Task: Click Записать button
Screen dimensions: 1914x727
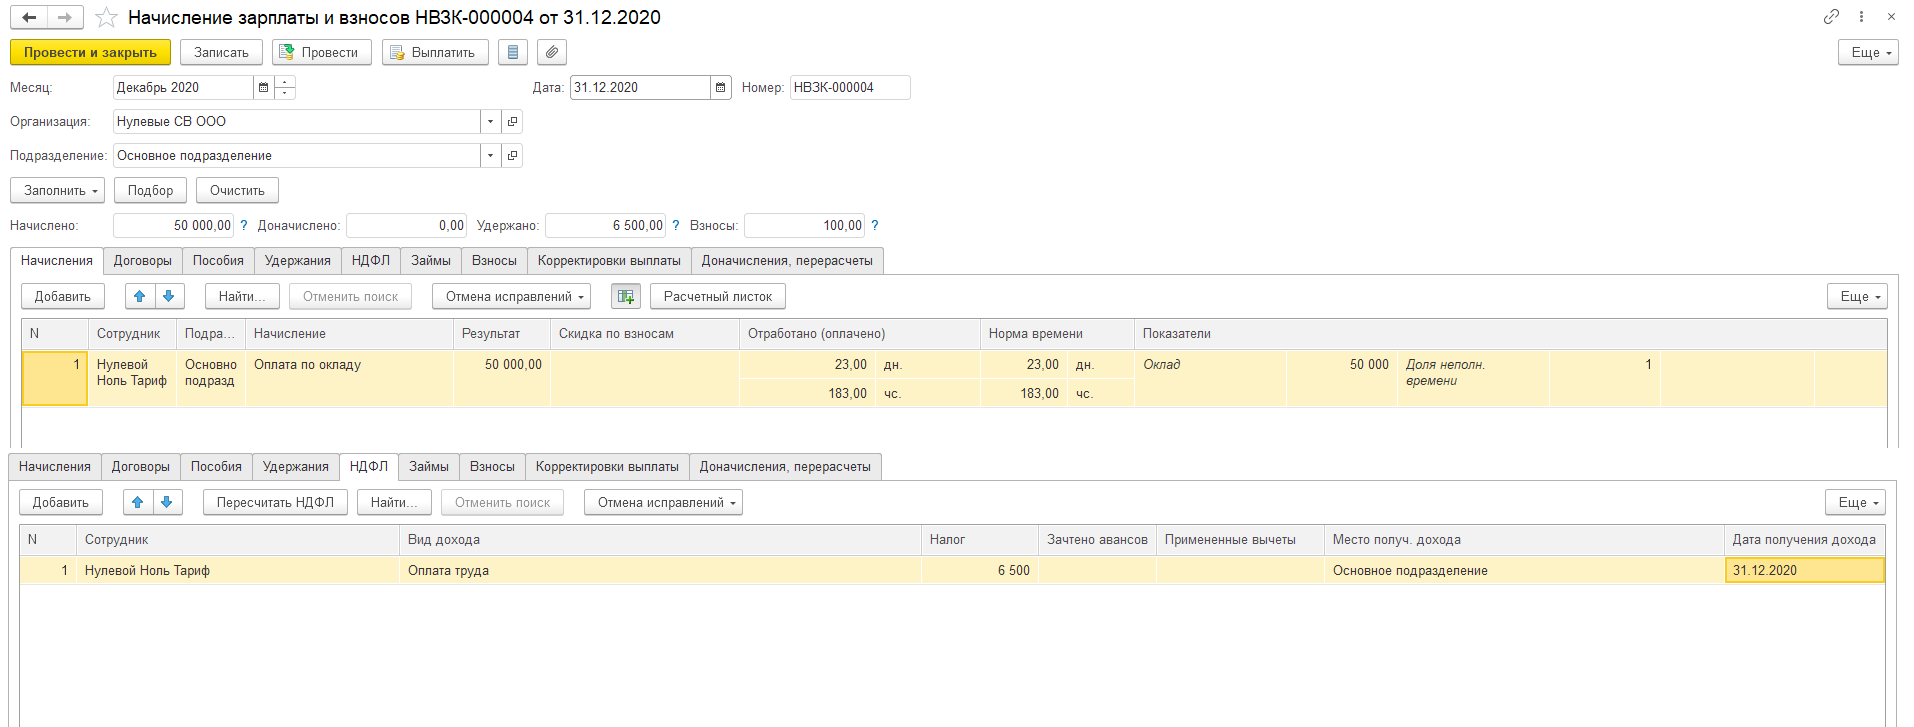Action: pyautogui.click(x=221, y=52)
